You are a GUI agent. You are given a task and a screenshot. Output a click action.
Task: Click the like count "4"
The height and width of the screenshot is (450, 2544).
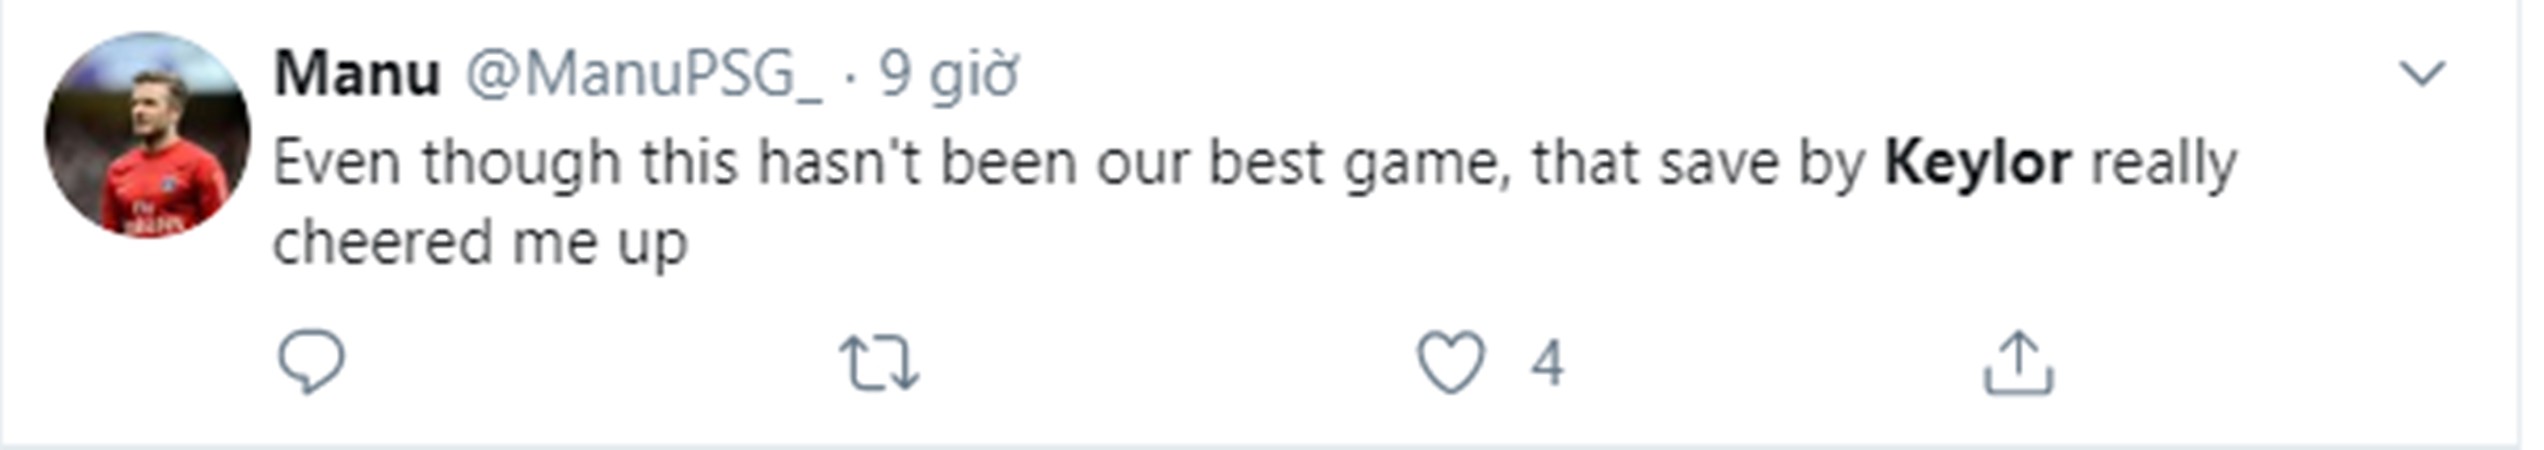[x=1546, y=362]
